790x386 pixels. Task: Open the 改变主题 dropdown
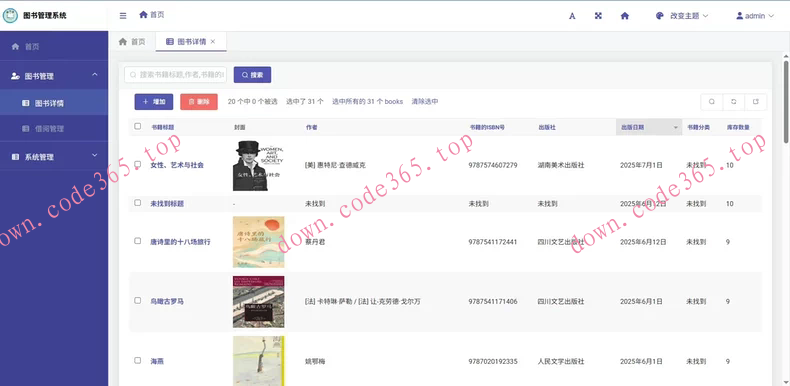pyautogui.click(x=683, y=16)
